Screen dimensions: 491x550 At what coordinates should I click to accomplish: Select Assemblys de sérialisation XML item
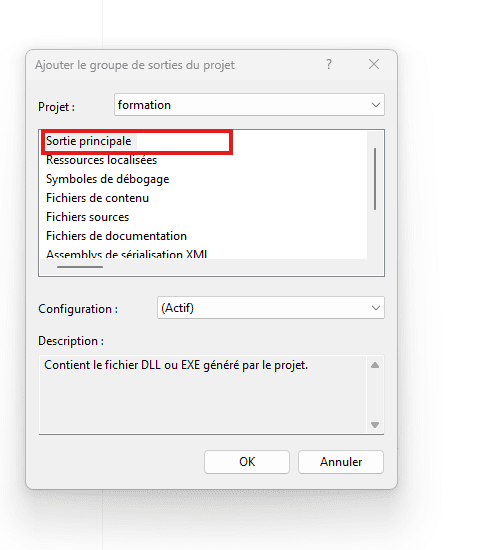[x=127, y=254]
